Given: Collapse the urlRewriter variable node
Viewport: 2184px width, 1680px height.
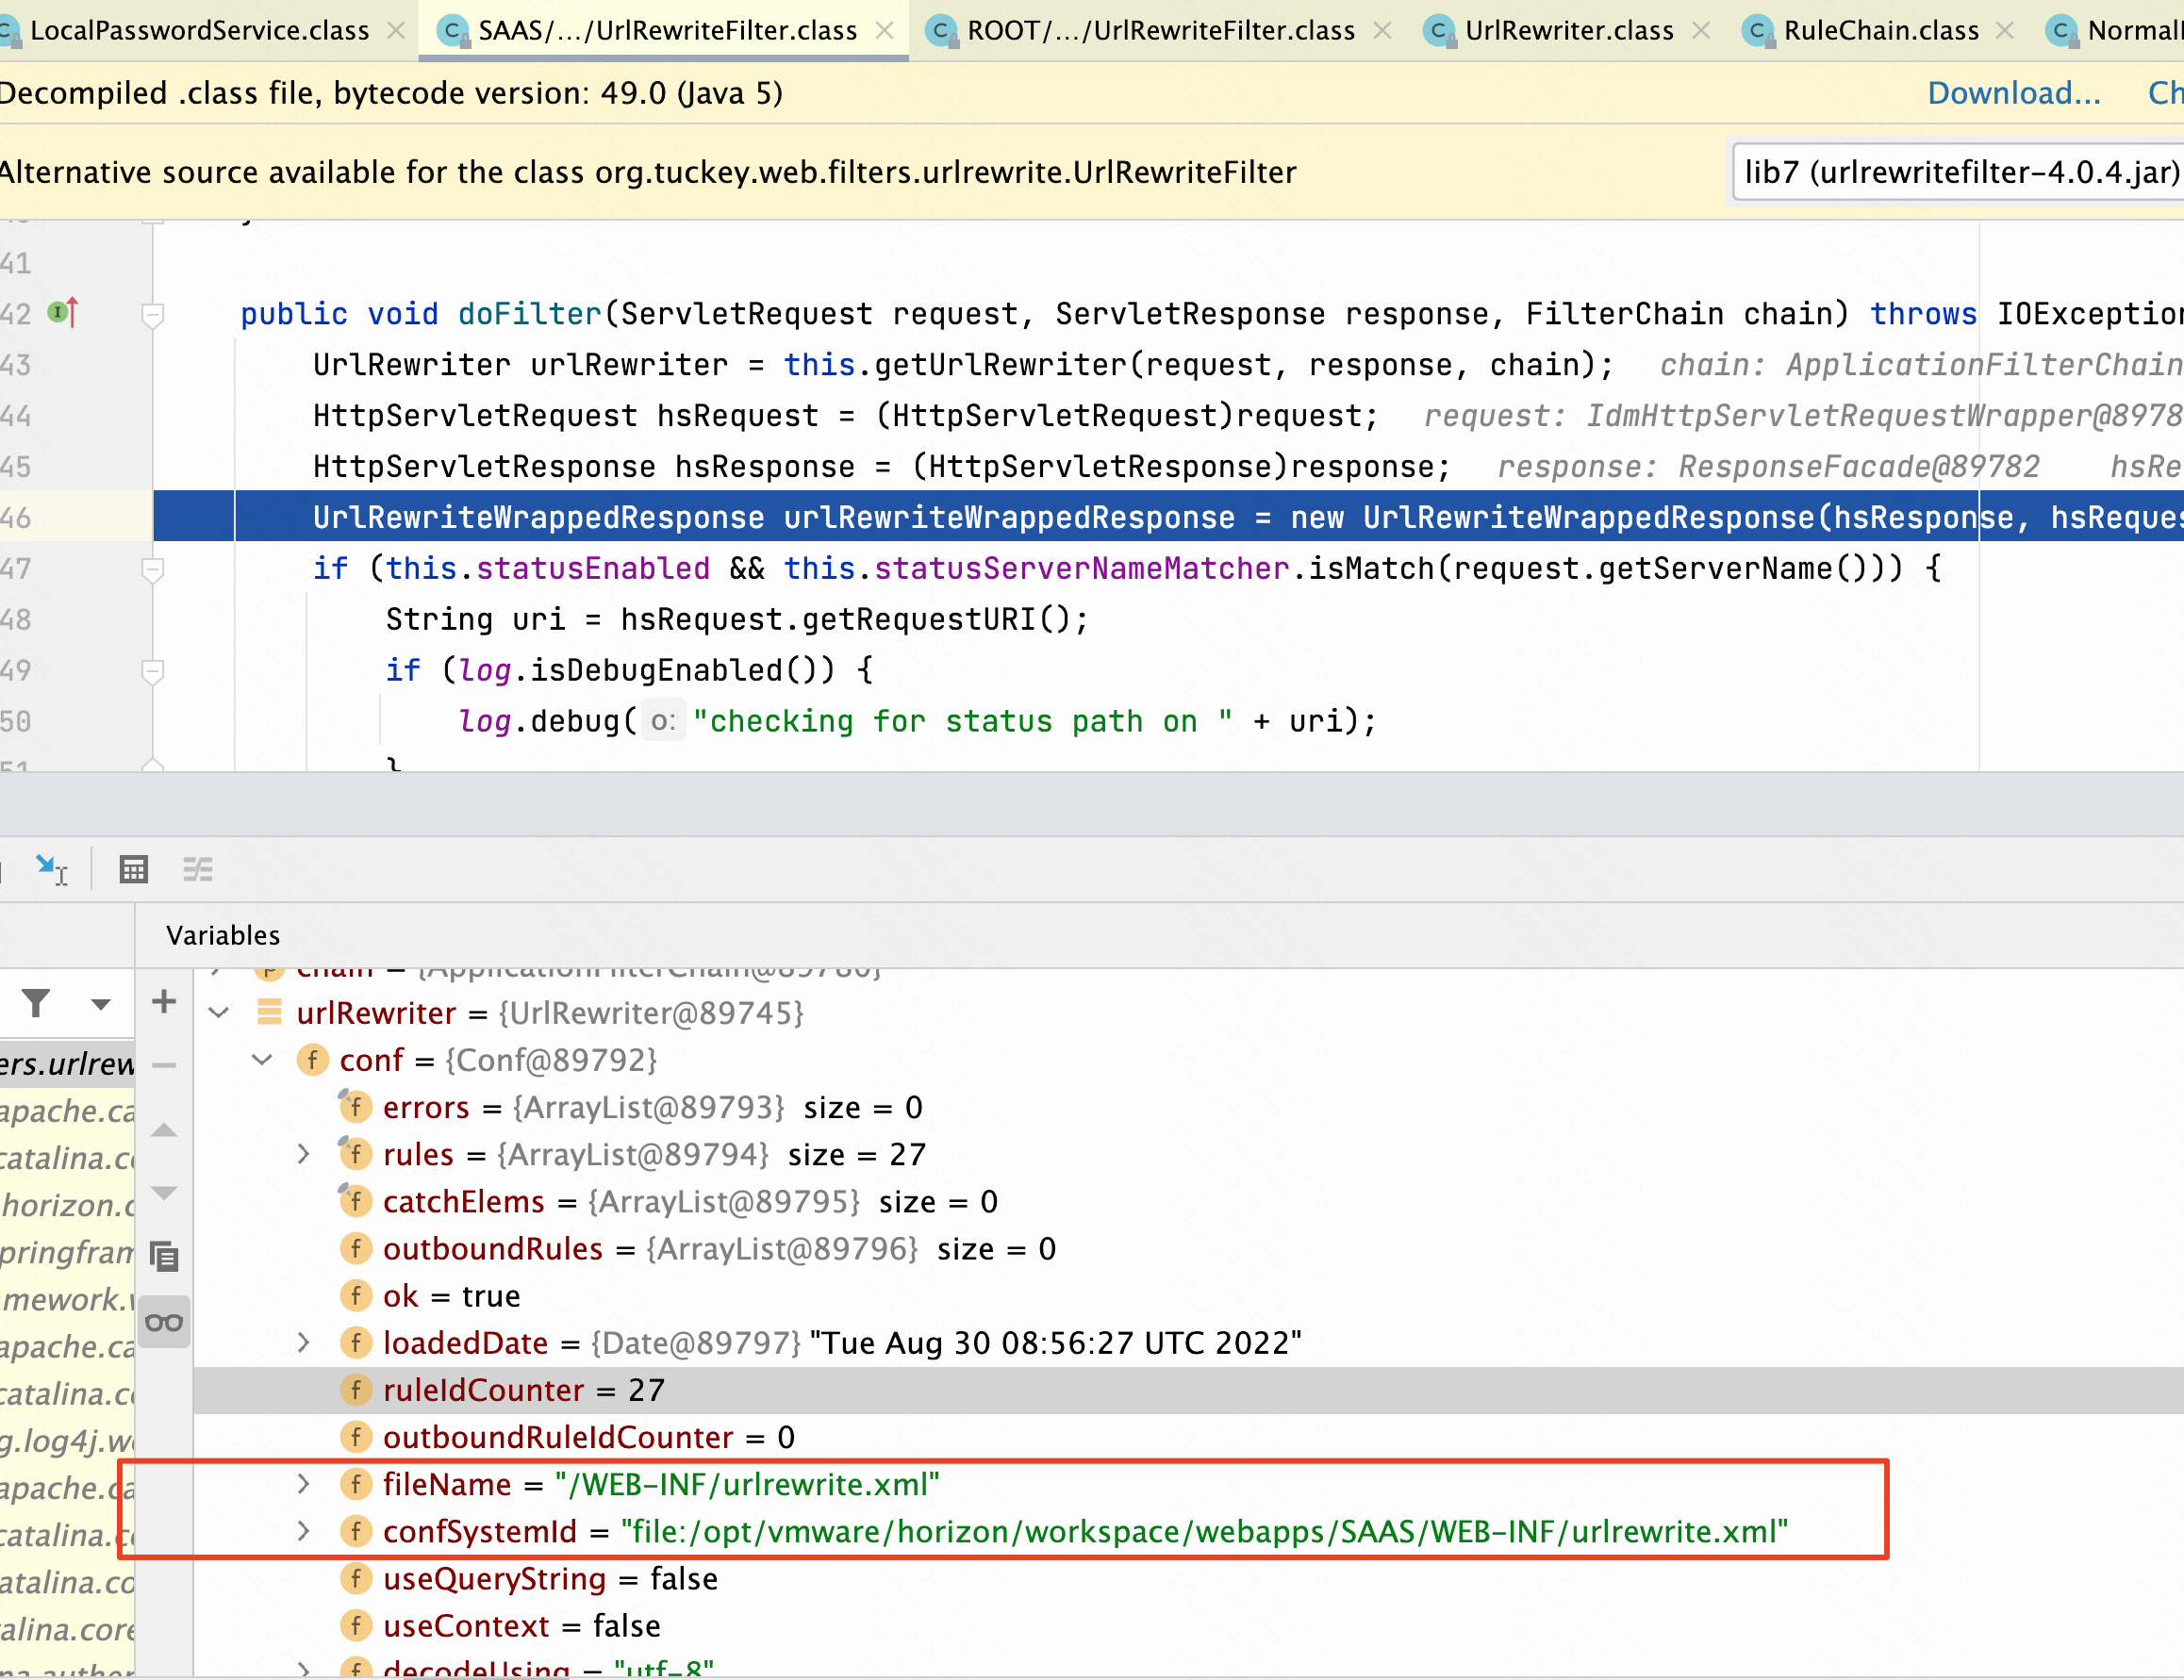Looking at the screenshot, I should (219, 1013).
